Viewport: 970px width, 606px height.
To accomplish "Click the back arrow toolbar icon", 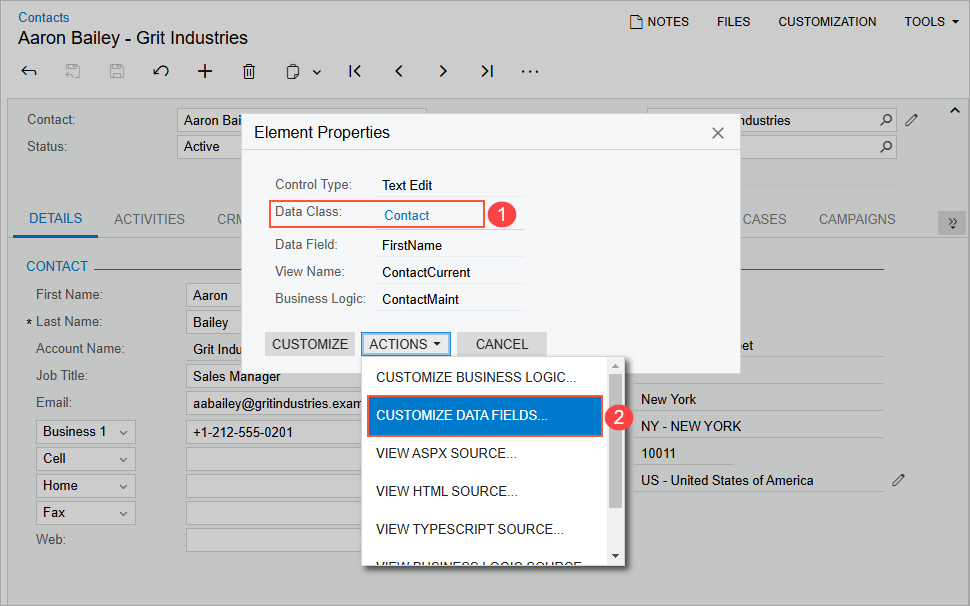I will pyautogui.click(x=29, y=71).
